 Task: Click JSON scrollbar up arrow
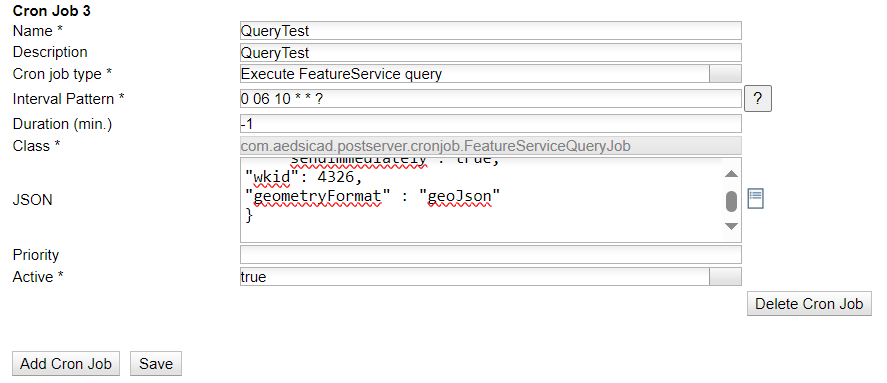click(x=731, y=174)
